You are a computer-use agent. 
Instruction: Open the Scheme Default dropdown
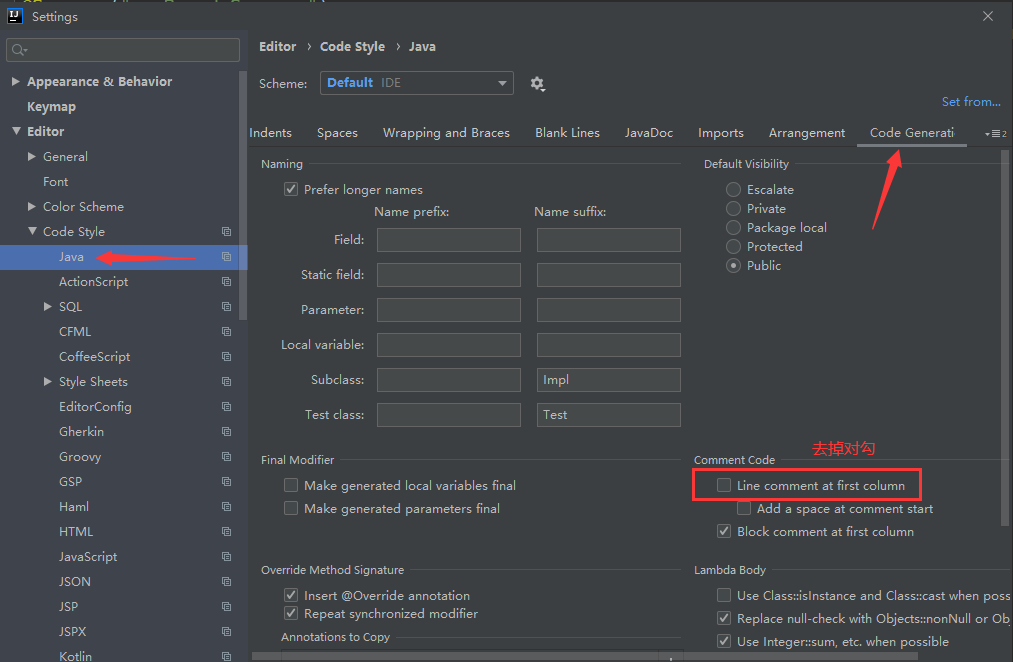tap(417, 83)
